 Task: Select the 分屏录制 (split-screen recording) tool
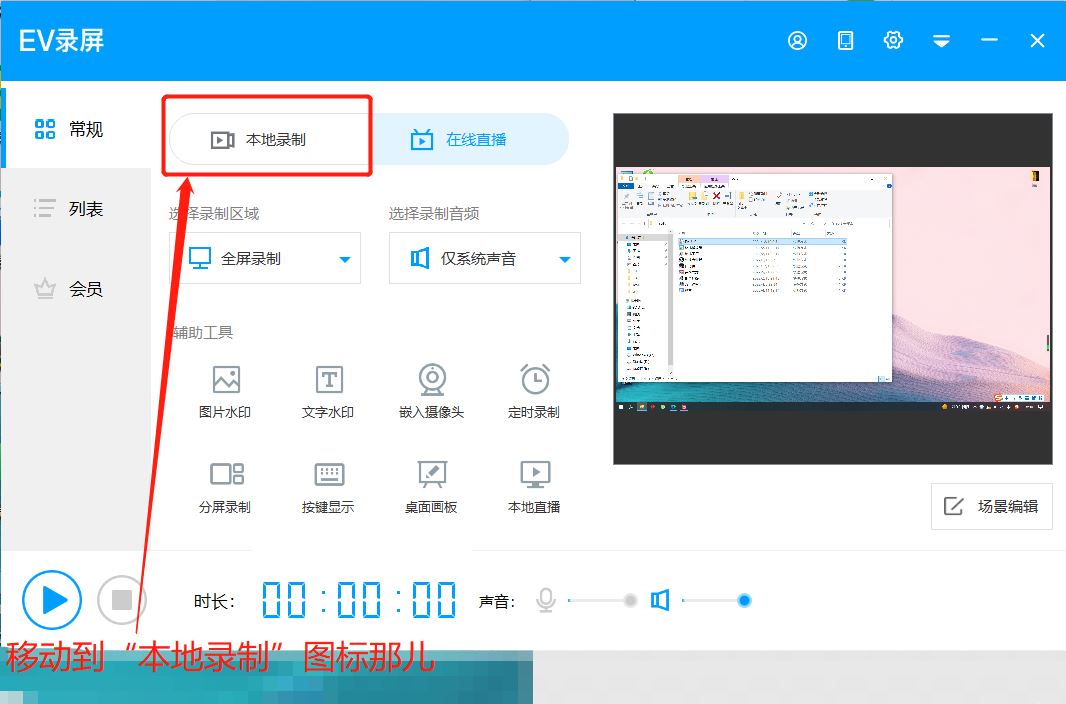[225, 485]
